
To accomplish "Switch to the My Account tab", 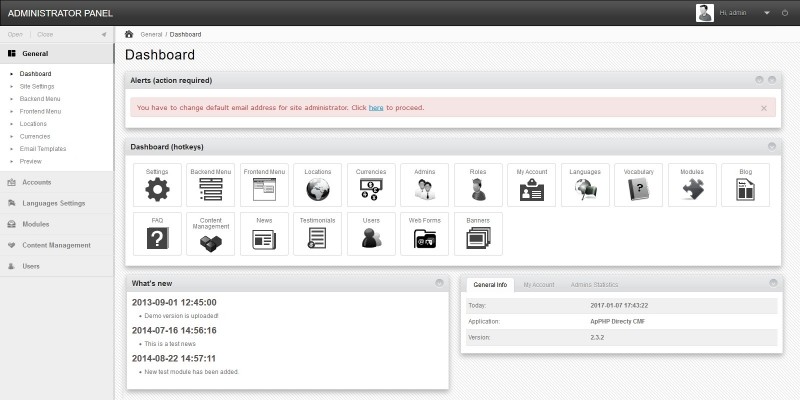I will [538, 285].
